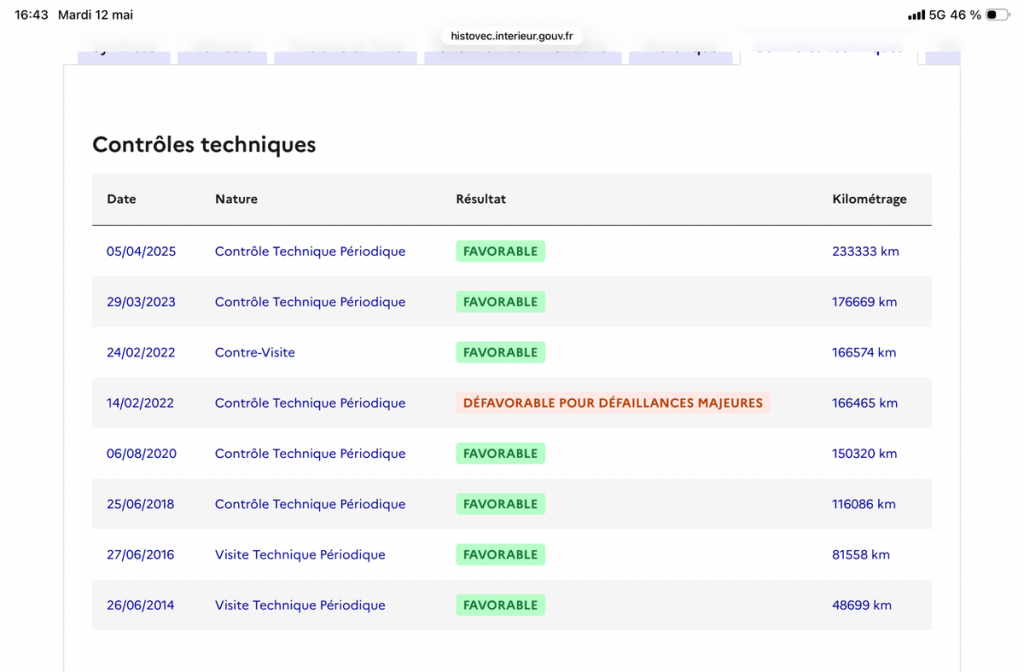The image size is (1024, 672).
Task: Click FAVORABLE badge for 25/06/2018
Action: click(500, 504)
